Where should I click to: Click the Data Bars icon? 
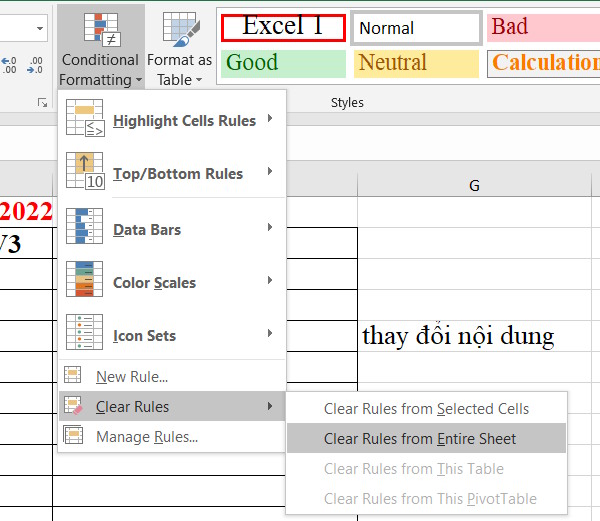[x=85, y=226]
